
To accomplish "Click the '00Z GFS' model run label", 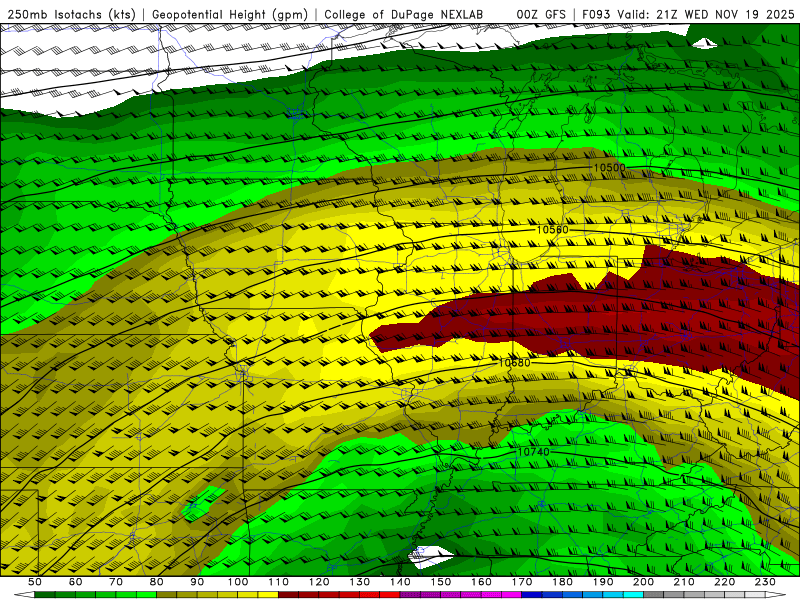I will [541, 15].
